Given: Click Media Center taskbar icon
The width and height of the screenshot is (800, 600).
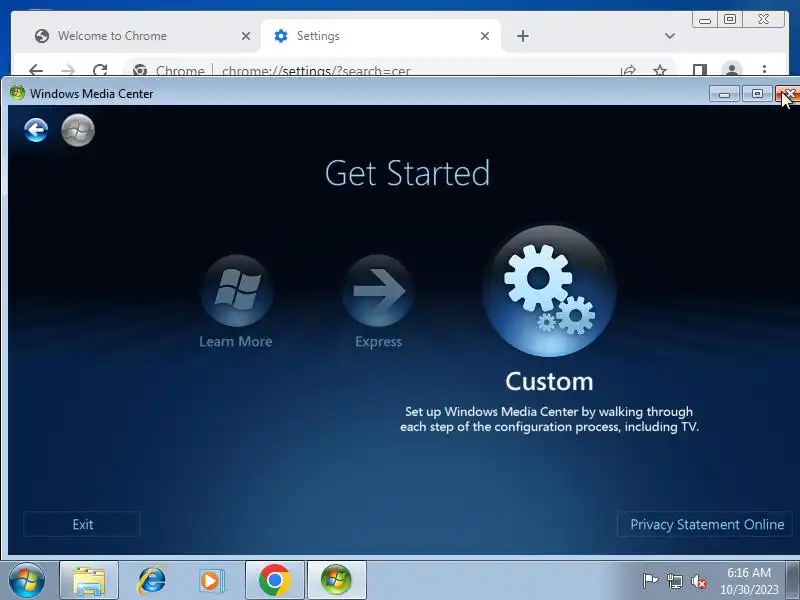Looking at the screenshot, I should (336, 581).
